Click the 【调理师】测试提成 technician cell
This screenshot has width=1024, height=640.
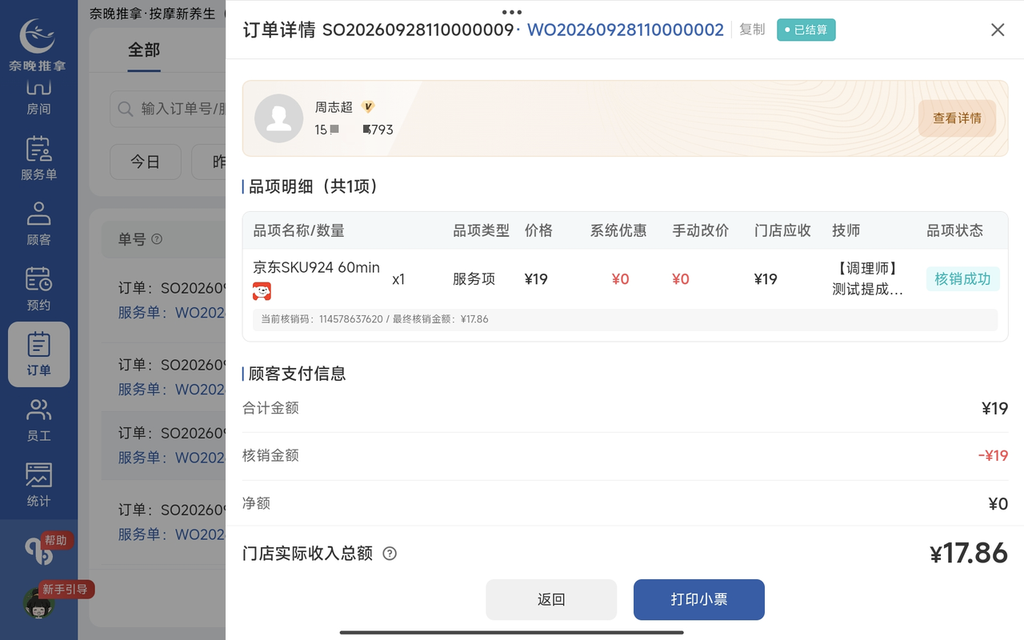tap(867, 279)
